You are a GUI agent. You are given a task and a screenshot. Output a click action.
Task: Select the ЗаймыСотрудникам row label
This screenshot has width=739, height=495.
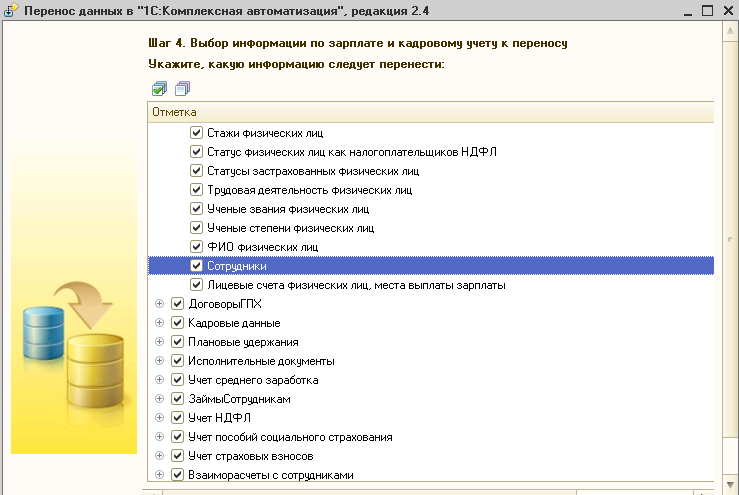pyautogui.click(x=239, y=399)
